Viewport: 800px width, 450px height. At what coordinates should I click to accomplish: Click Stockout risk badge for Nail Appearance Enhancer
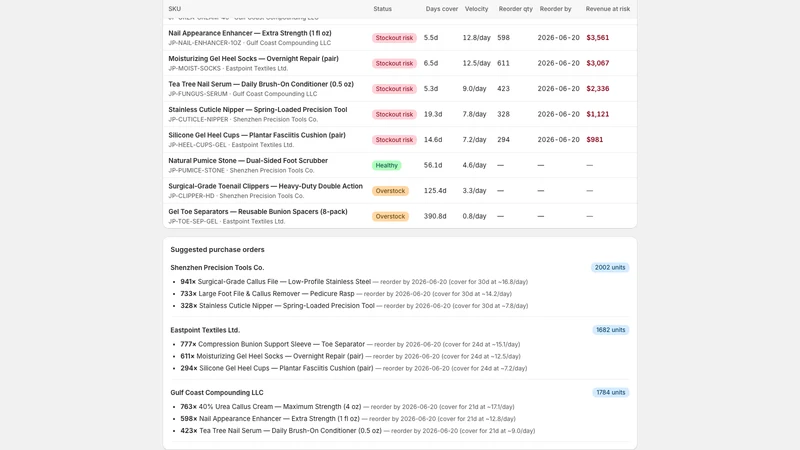[x=394, y=38]
